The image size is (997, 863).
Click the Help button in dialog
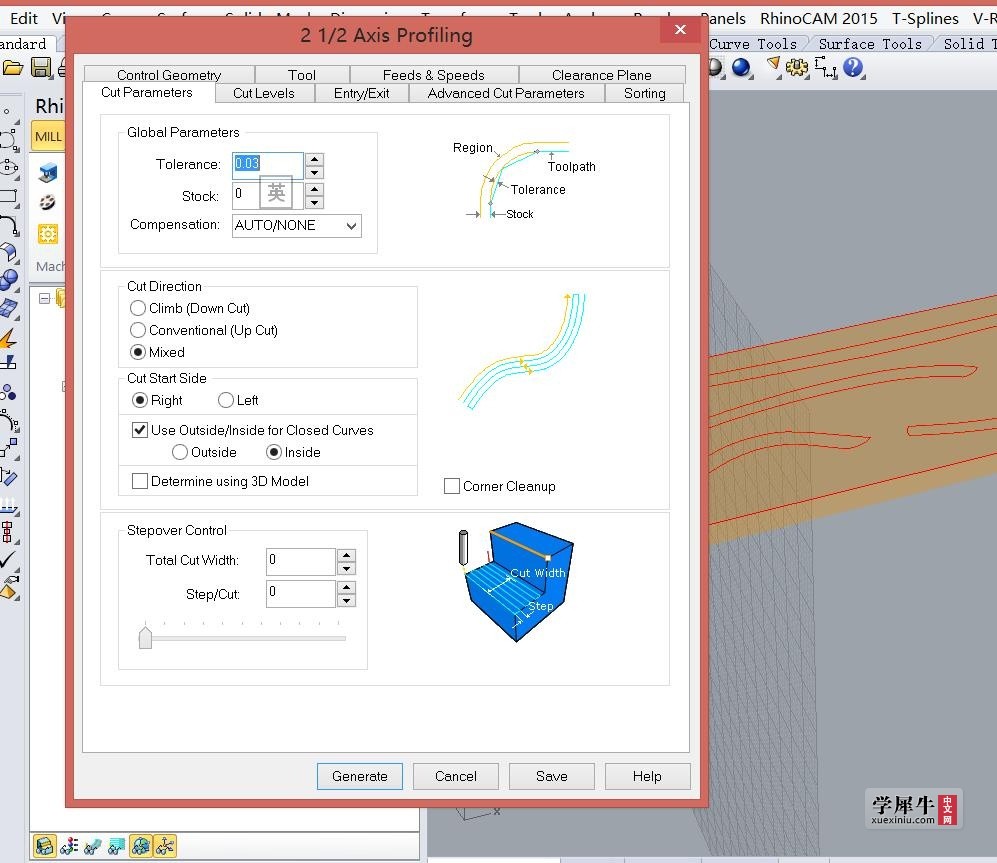click(x=647, y=777)
